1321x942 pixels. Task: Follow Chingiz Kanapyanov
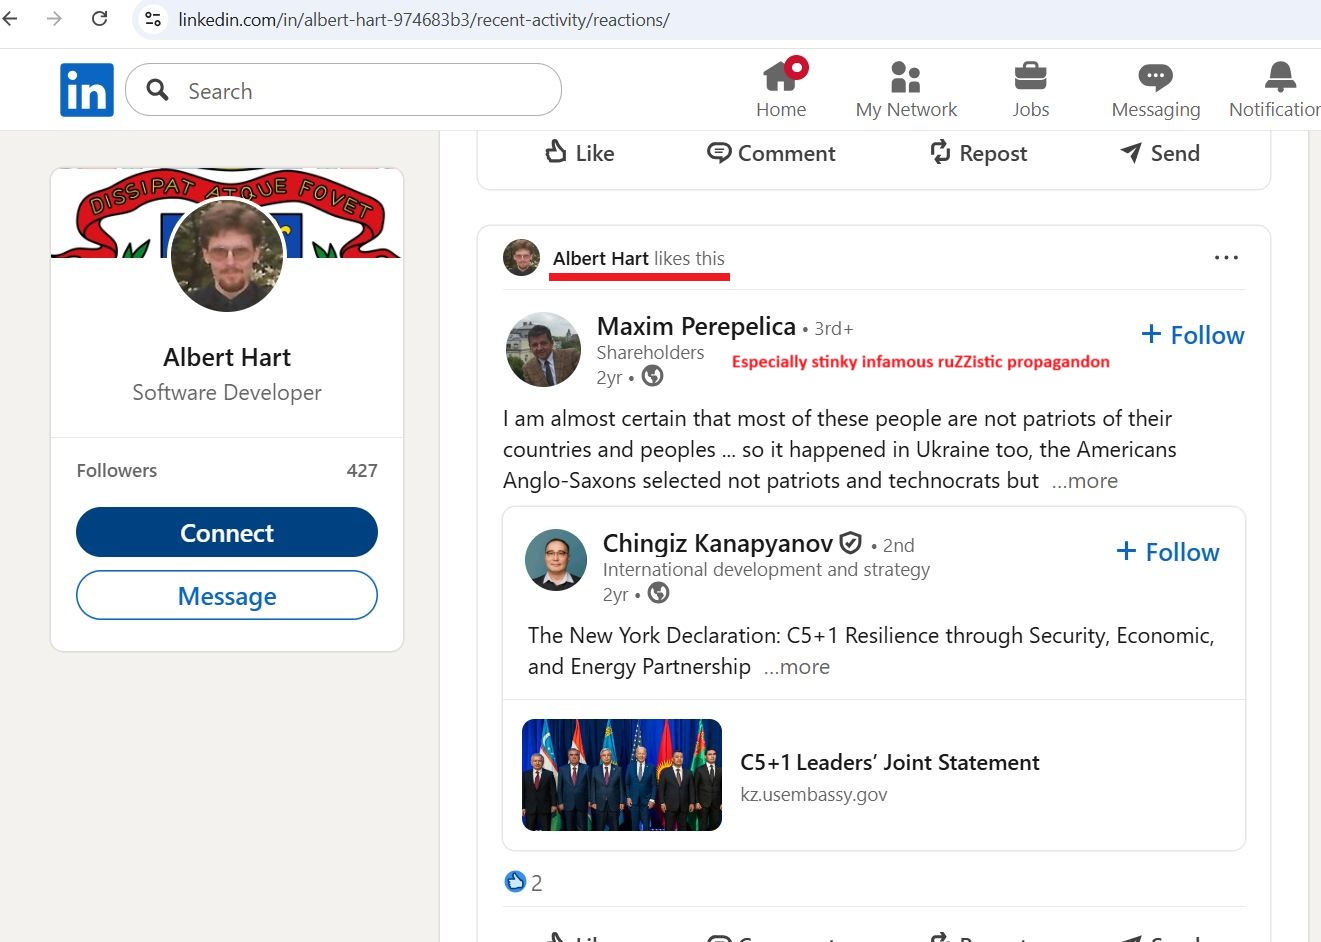click(x=1166, y=551)
